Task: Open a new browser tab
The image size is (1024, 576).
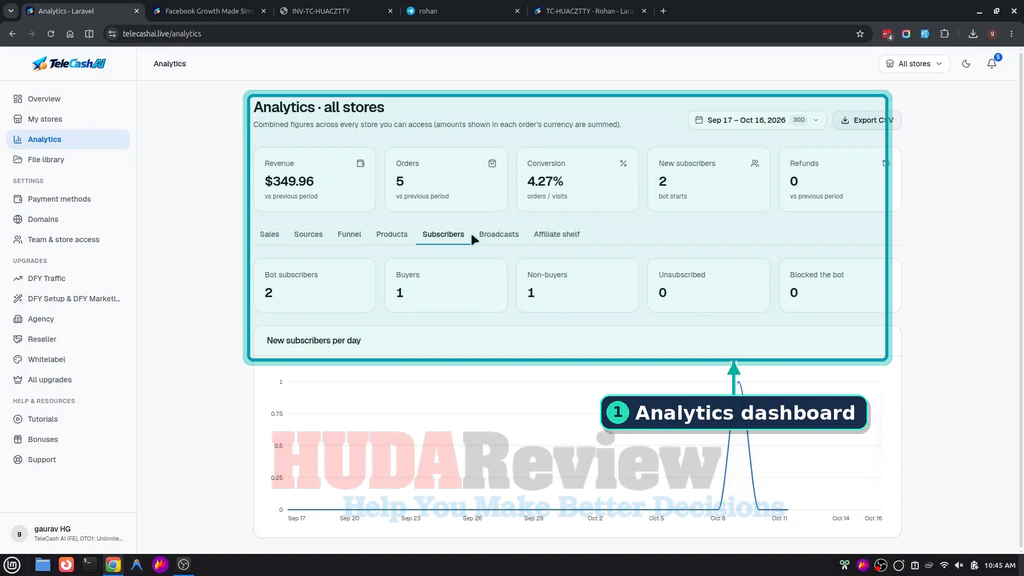Action: (664, 11)
